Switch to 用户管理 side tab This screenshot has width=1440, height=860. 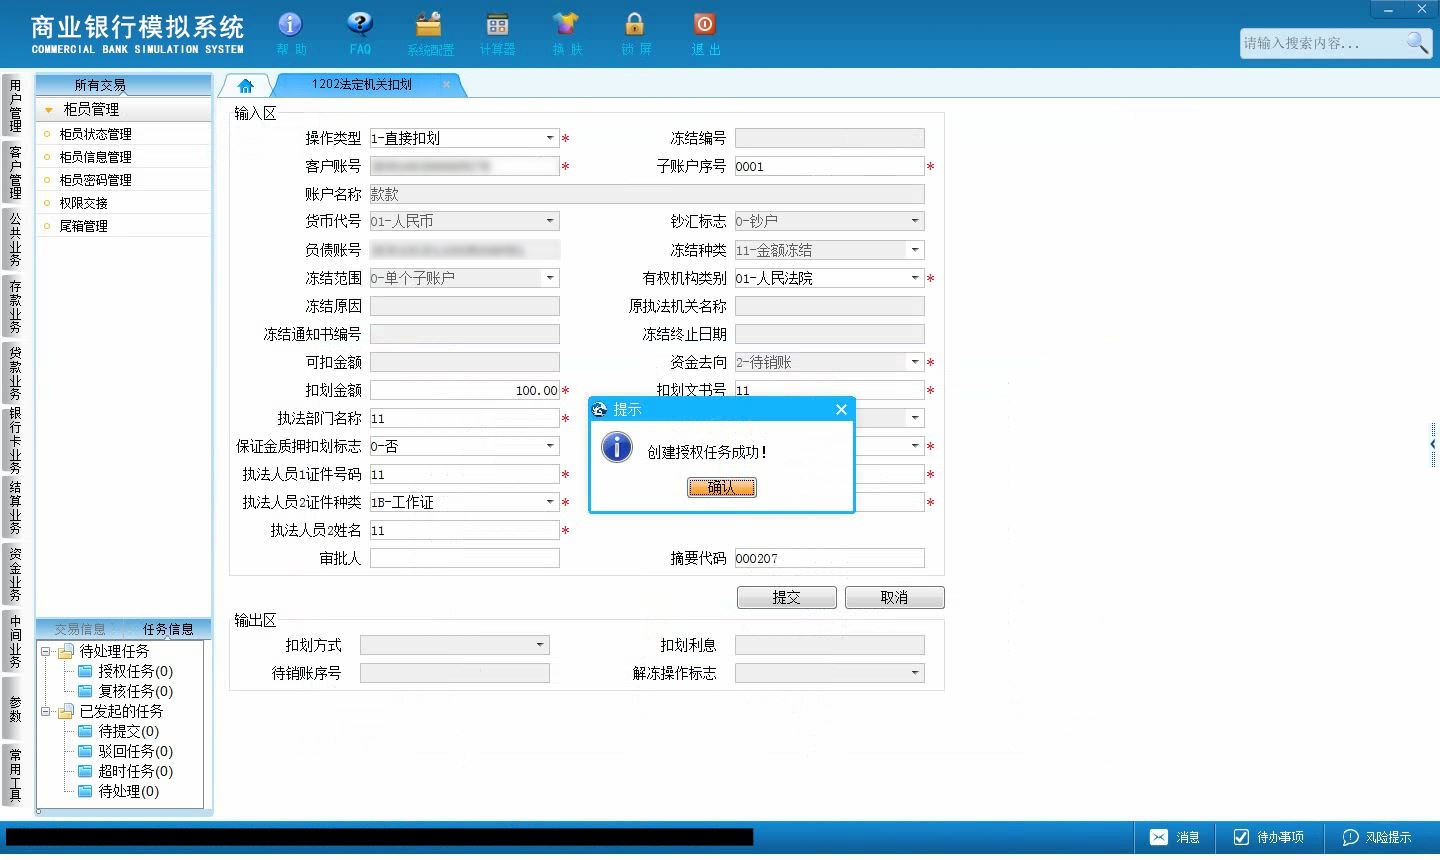tap(15, 106)
